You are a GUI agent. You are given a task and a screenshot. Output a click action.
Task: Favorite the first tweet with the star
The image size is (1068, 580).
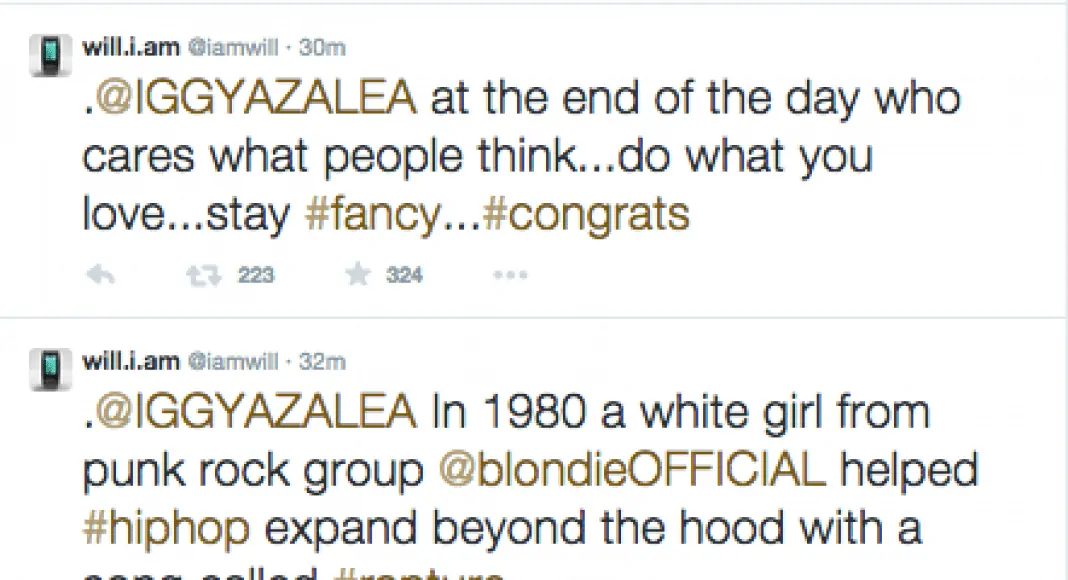357,276
